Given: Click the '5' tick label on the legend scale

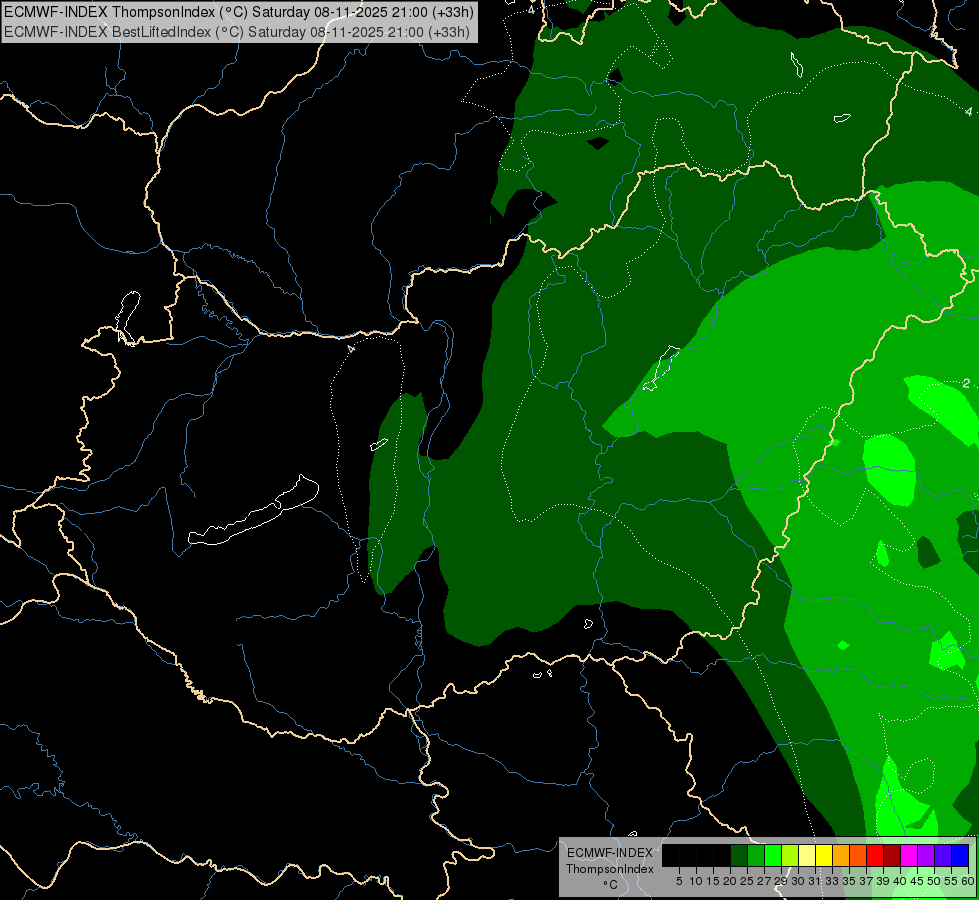Looking at the screenshot, I should click(x=679, y=881).
